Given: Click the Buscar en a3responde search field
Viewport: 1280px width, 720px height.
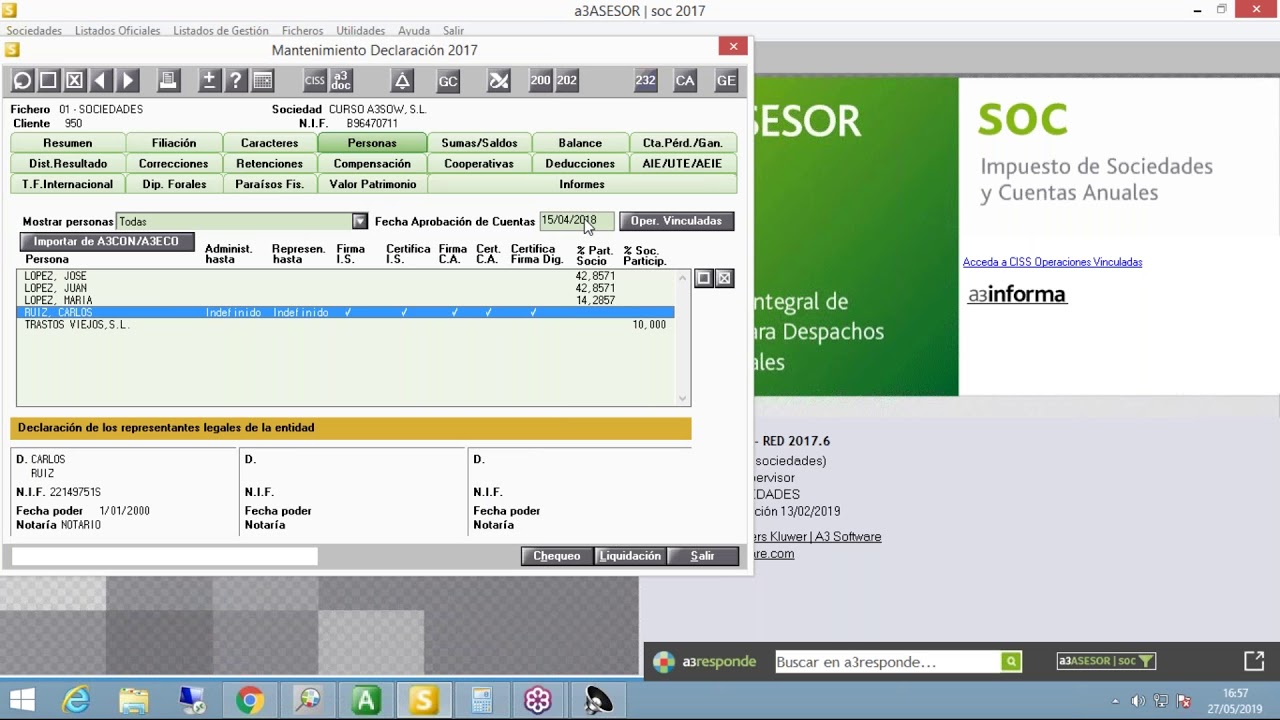Looking at the screenshot, I should [x=888, y=661].
